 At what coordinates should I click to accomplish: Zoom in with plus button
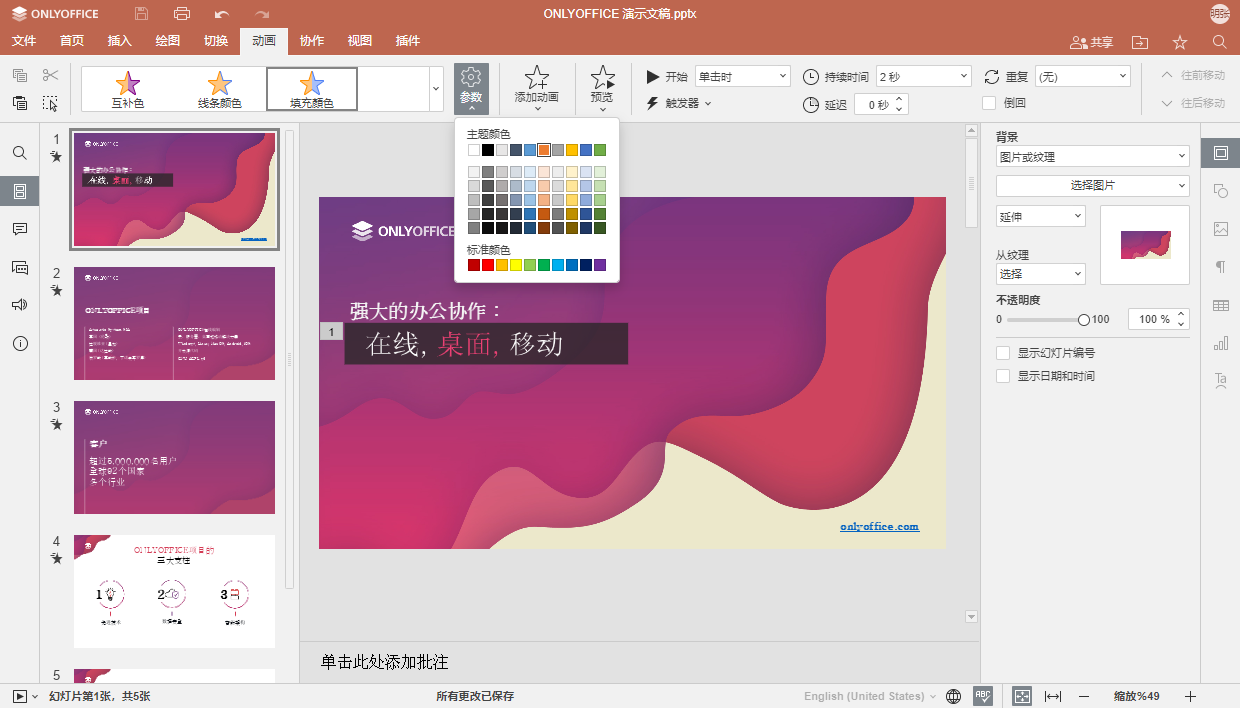1190,696
